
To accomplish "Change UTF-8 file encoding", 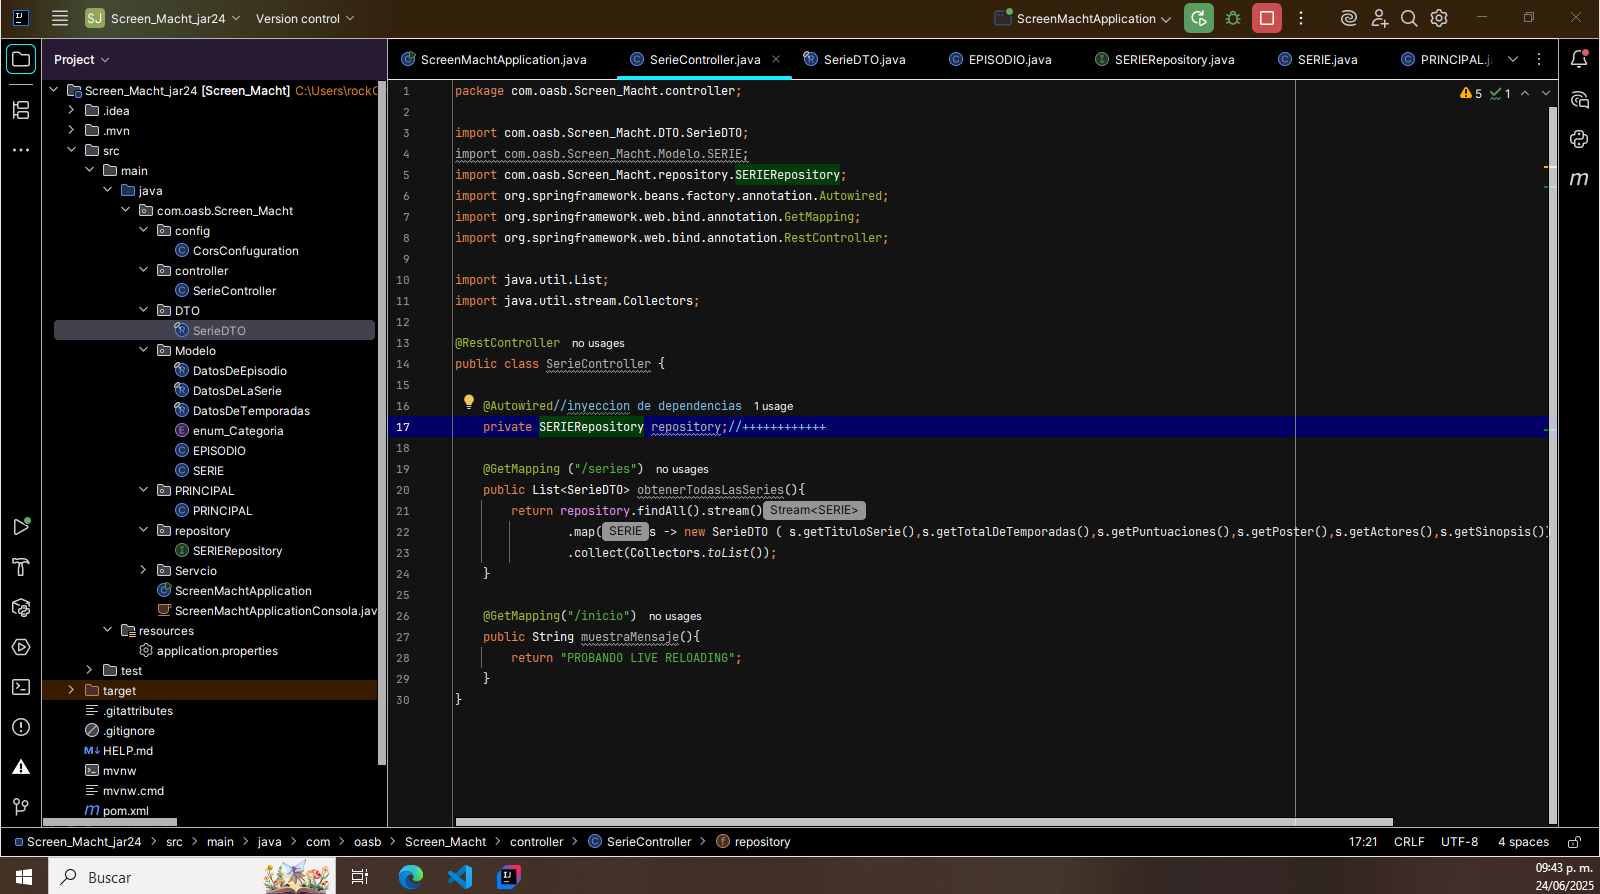I will tap(1459, 842).
